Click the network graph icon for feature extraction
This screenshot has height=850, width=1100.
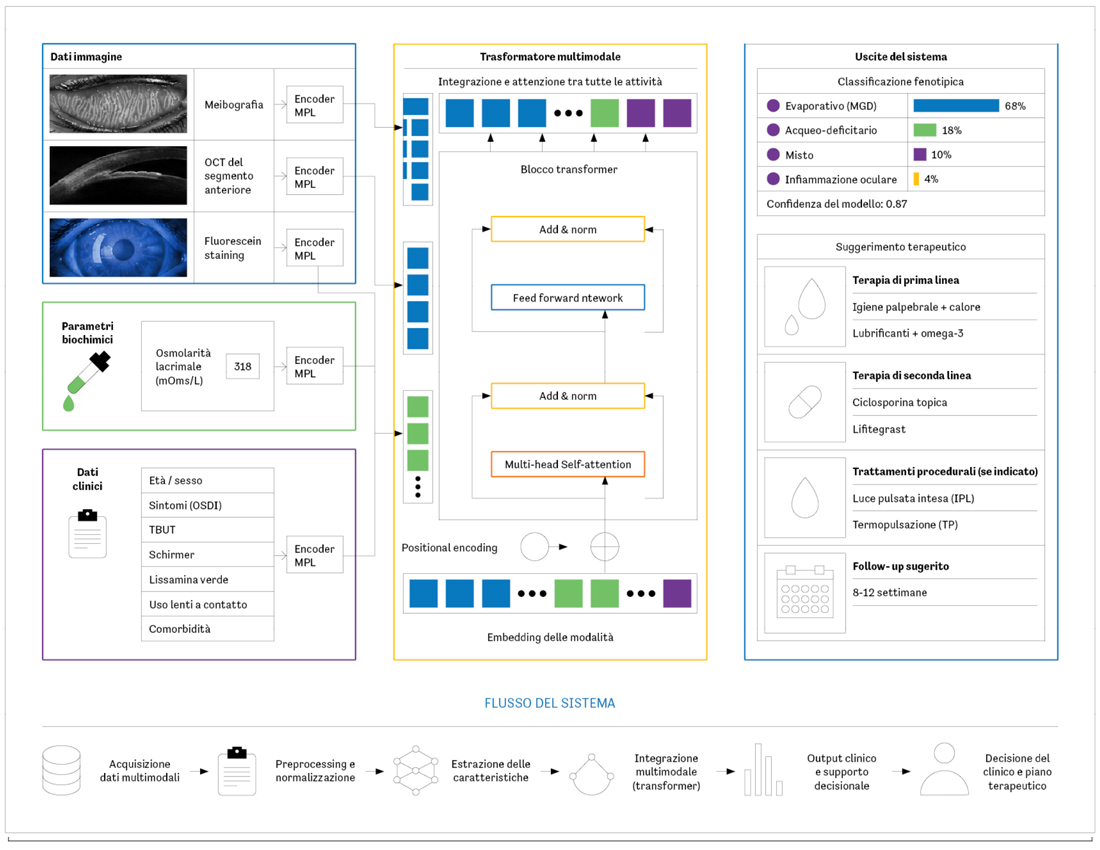point(415,771)
